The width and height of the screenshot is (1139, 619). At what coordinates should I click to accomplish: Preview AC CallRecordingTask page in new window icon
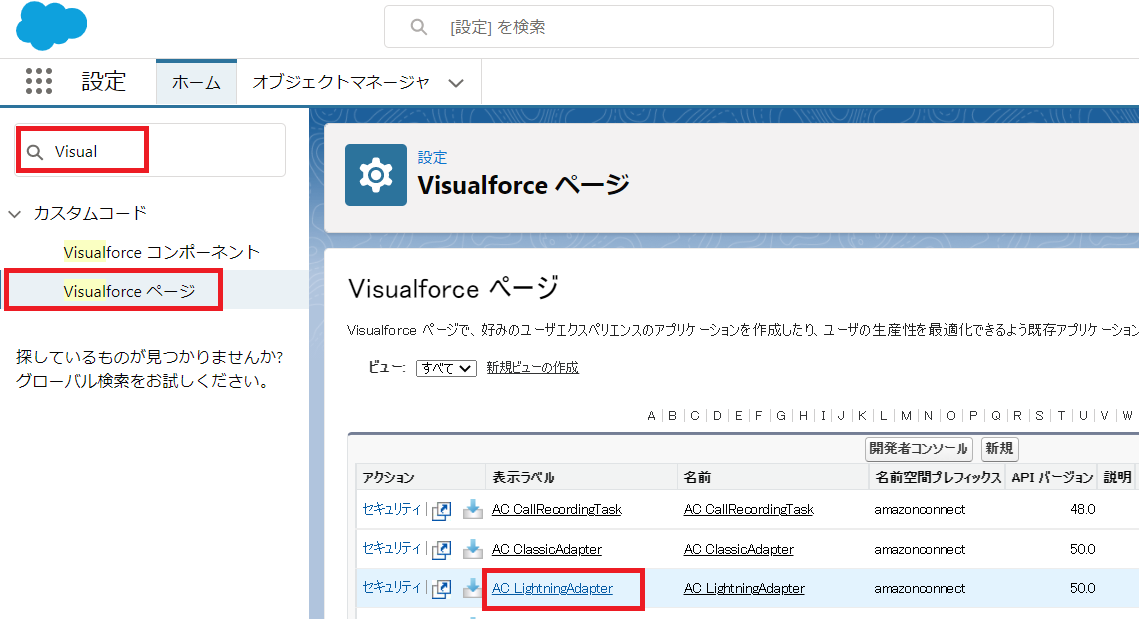(442, 511)
